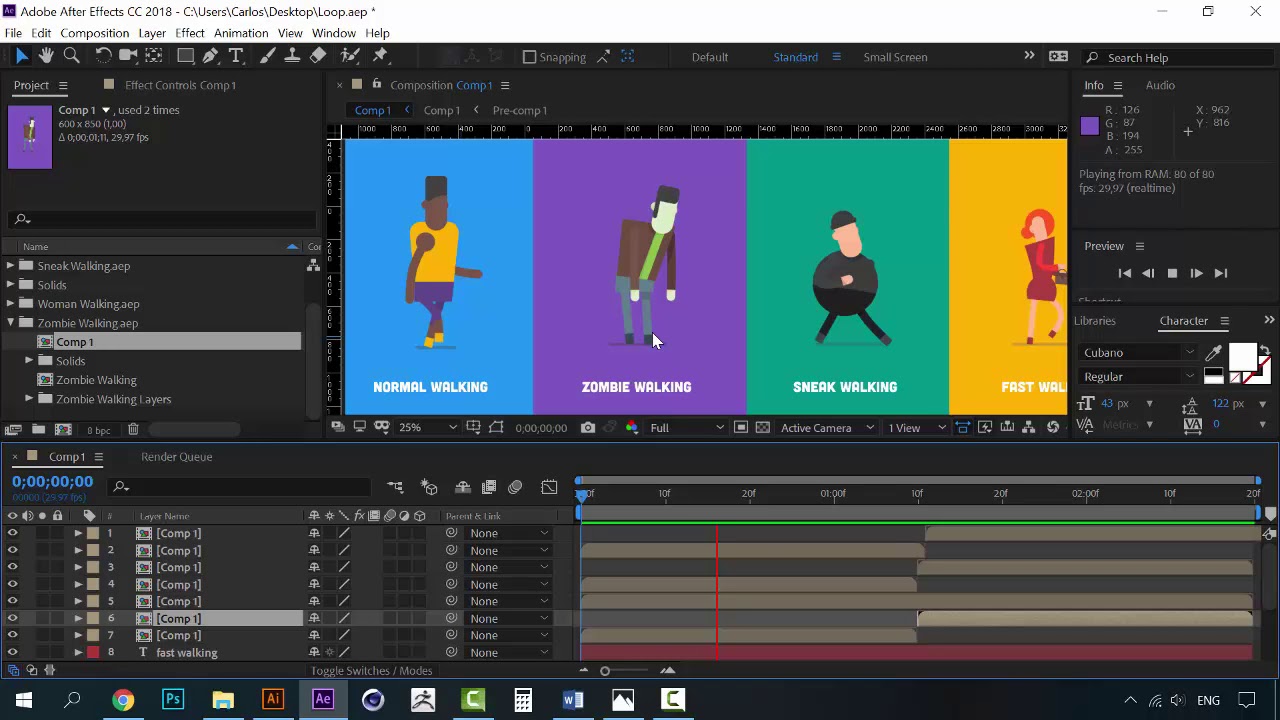Select the Selection (arrow) tool
This screenshot has width=1280, height=720.
tap(22, 56)
